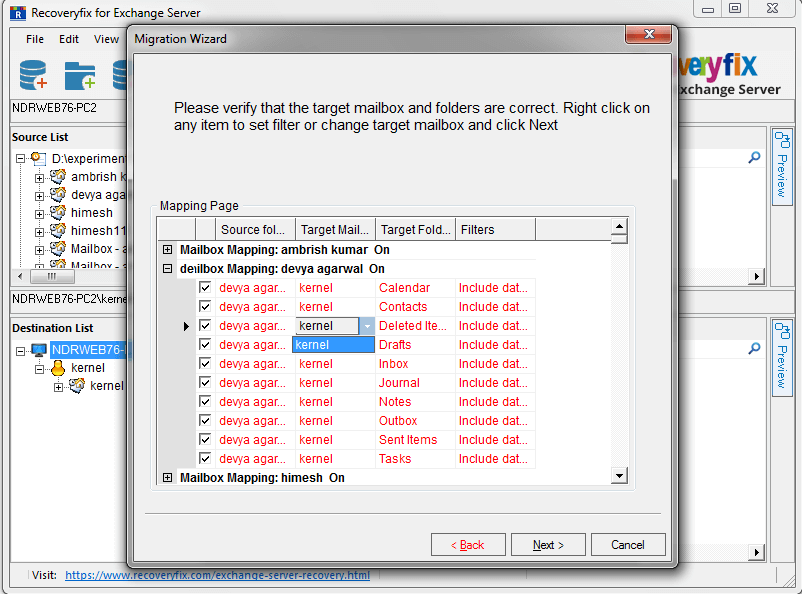Click the Sent Items target folder cell
The width and height of the screenshot is (802, 594).
415,439
